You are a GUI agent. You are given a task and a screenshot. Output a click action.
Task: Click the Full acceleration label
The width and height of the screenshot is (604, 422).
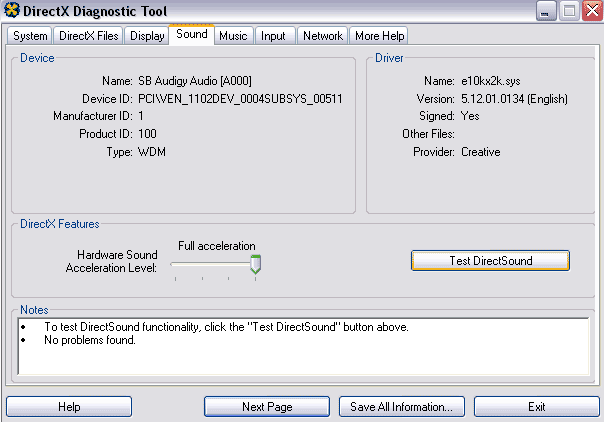click(216, 246)
